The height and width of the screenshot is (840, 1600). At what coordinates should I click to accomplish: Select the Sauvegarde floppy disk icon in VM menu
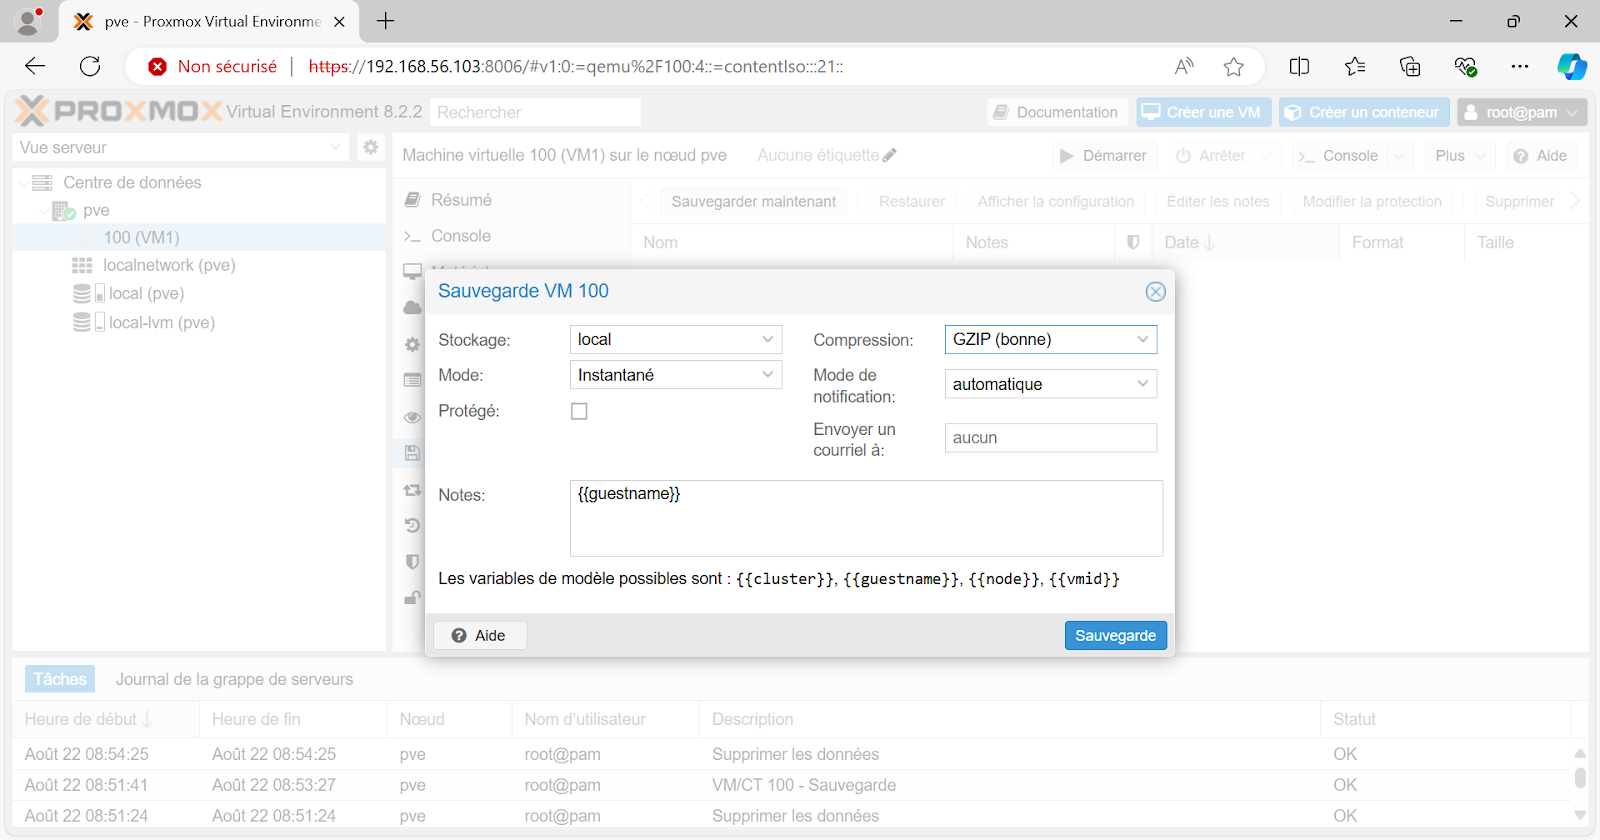click(x=412, y=453)
